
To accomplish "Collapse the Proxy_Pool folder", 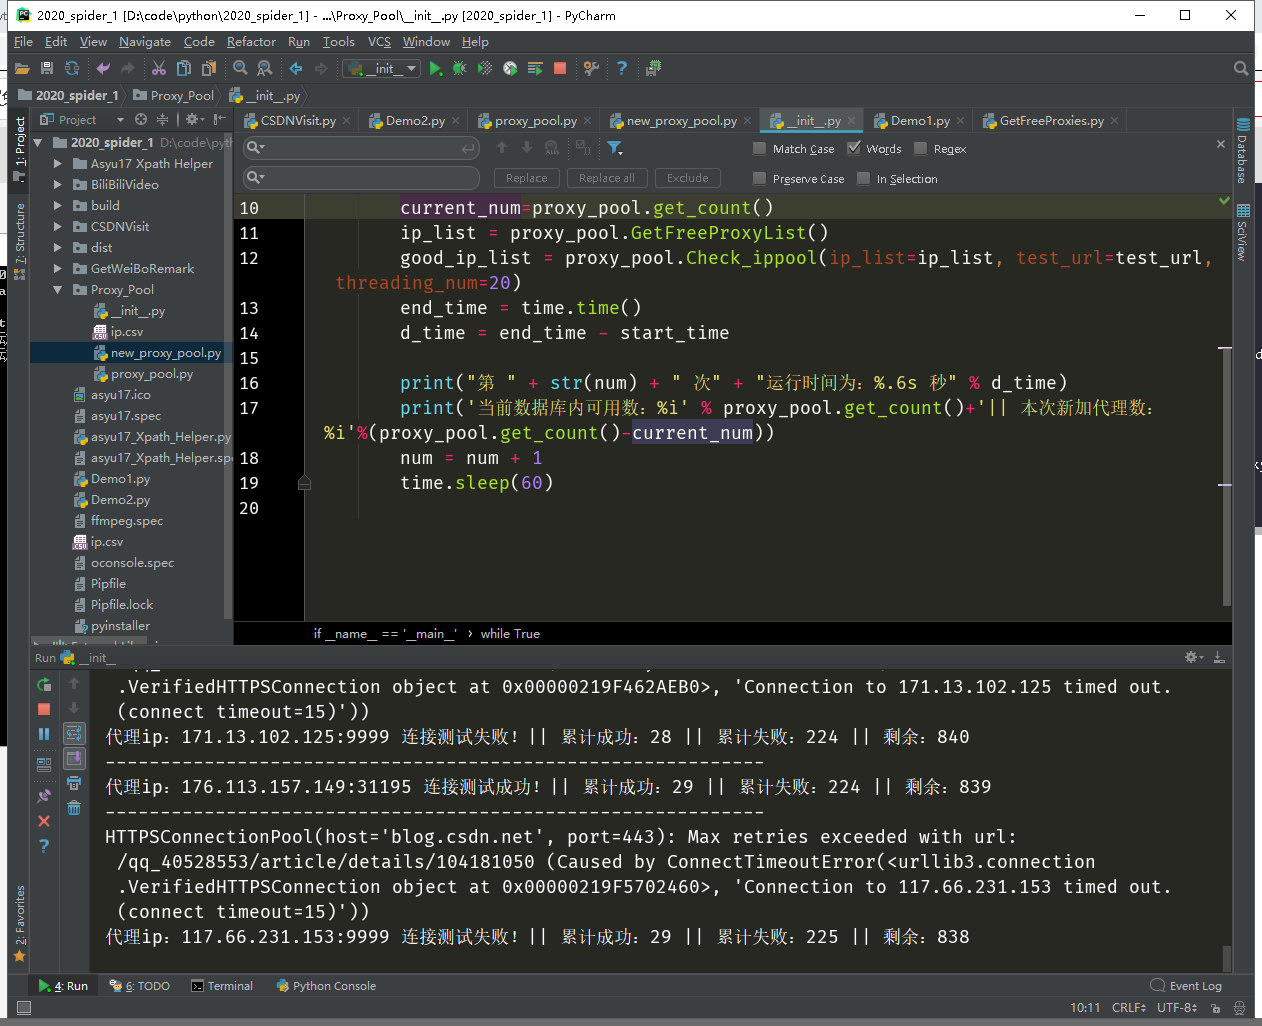I will tap(58, 290).
